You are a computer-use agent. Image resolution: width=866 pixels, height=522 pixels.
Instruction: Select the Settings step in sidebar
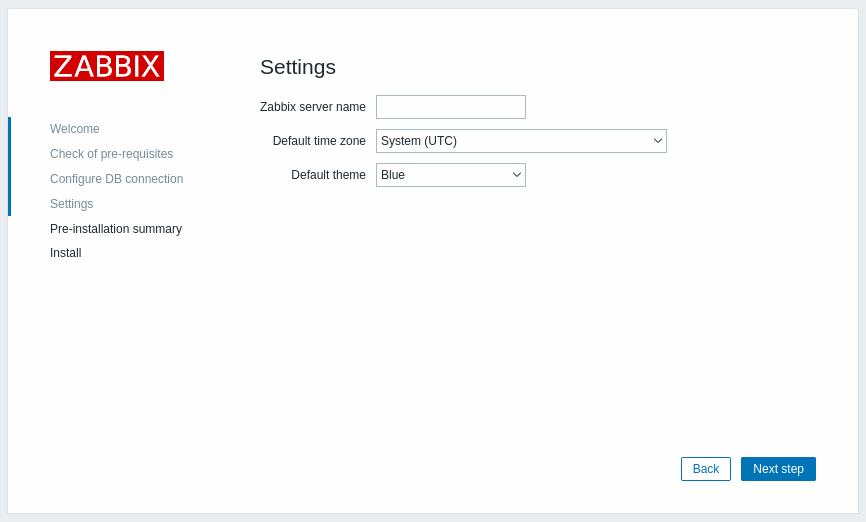tap(71, 204)
